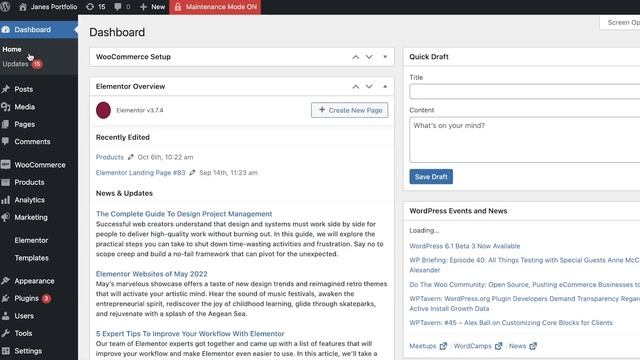Open the Screen Options dropdown tab
Viewport: 640px width, 360px height.
620,22
